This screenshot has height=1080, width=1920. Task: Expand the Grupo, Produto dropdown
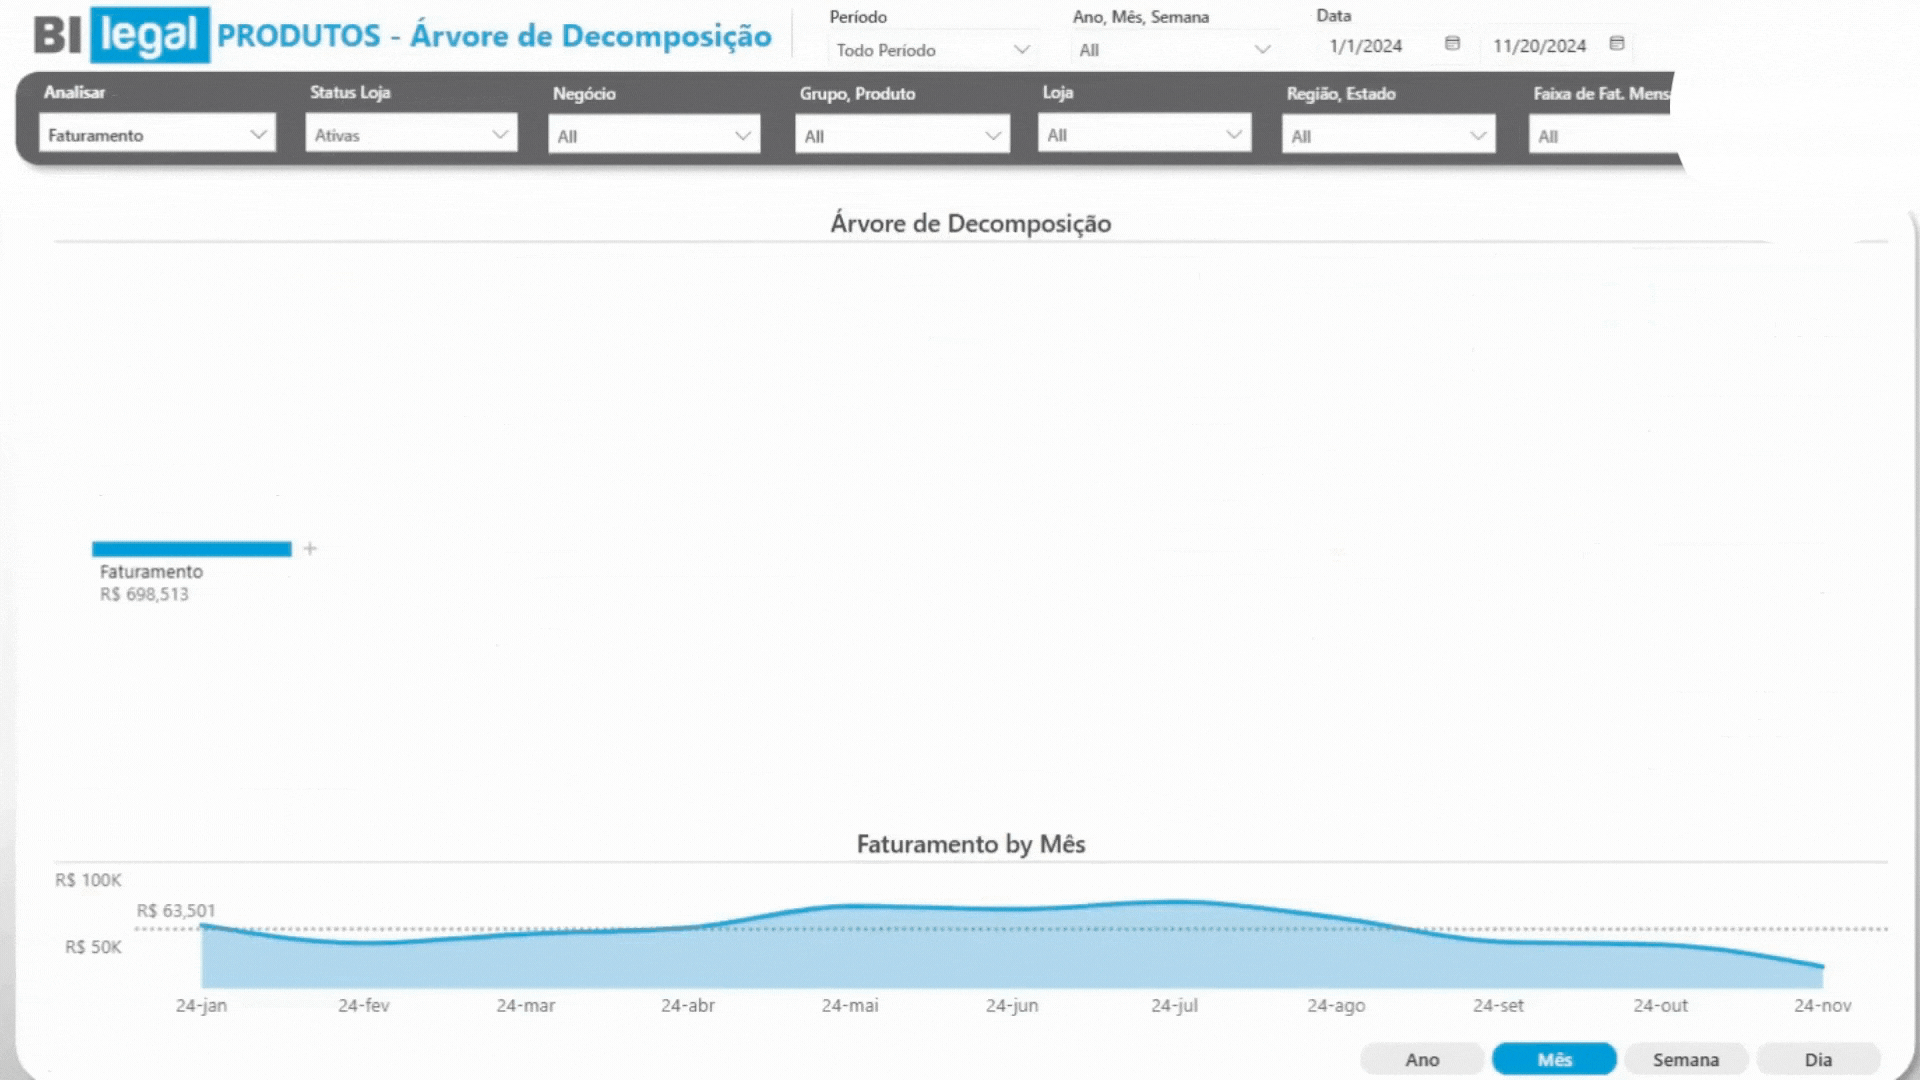[901, 136]
